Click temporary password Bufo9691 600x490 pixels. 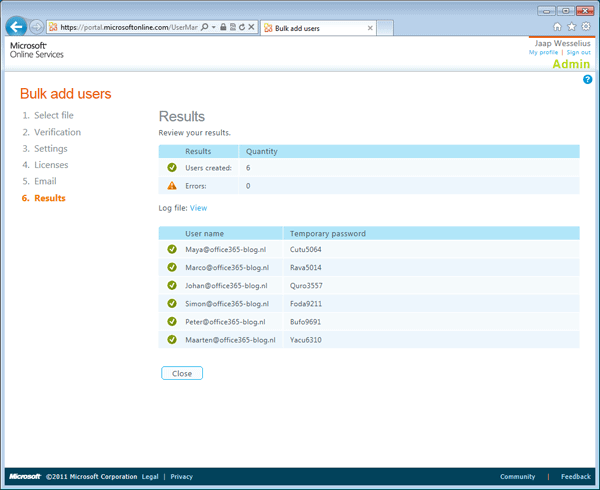305,322
